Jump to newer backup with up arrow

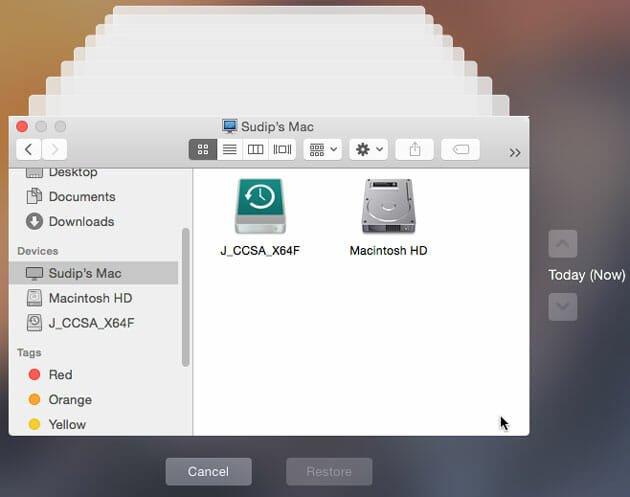tap(563, 243)
